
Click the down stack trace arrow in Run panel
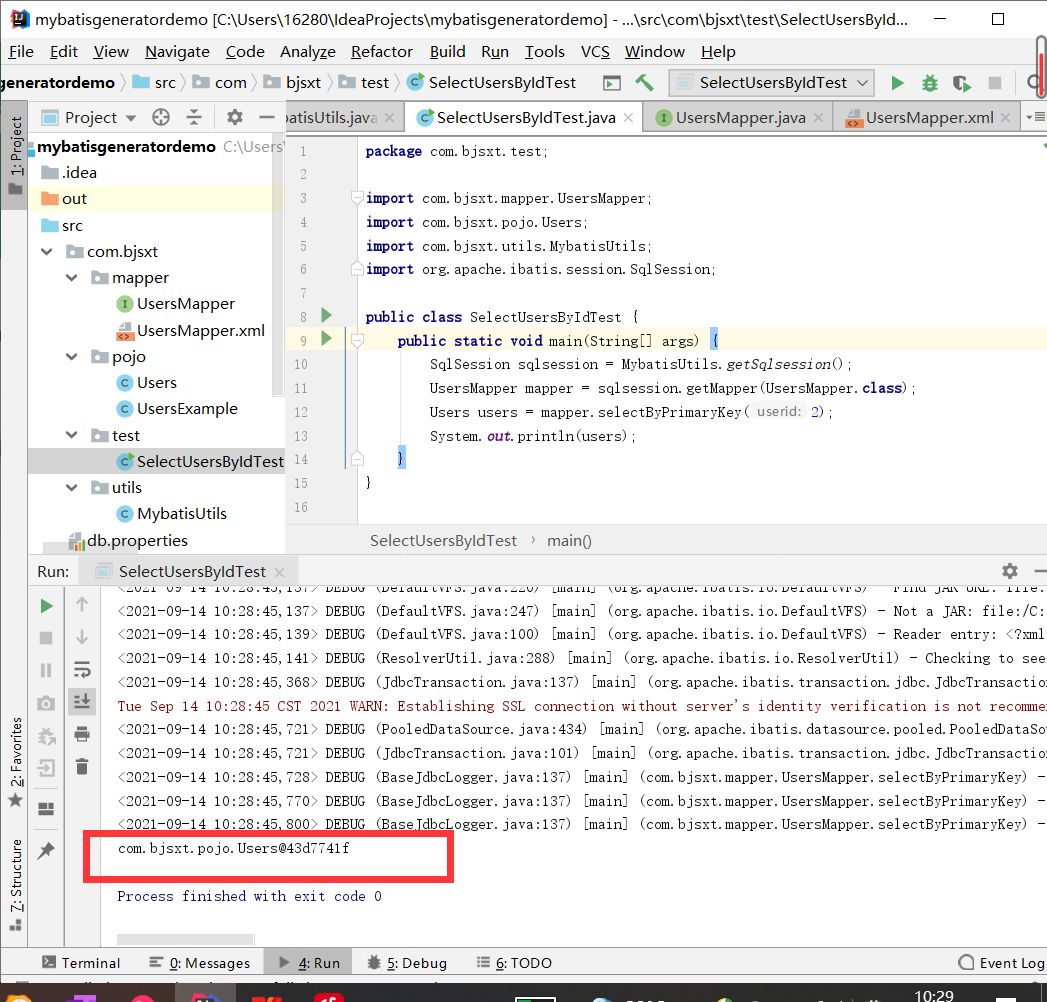click(81, 637)
